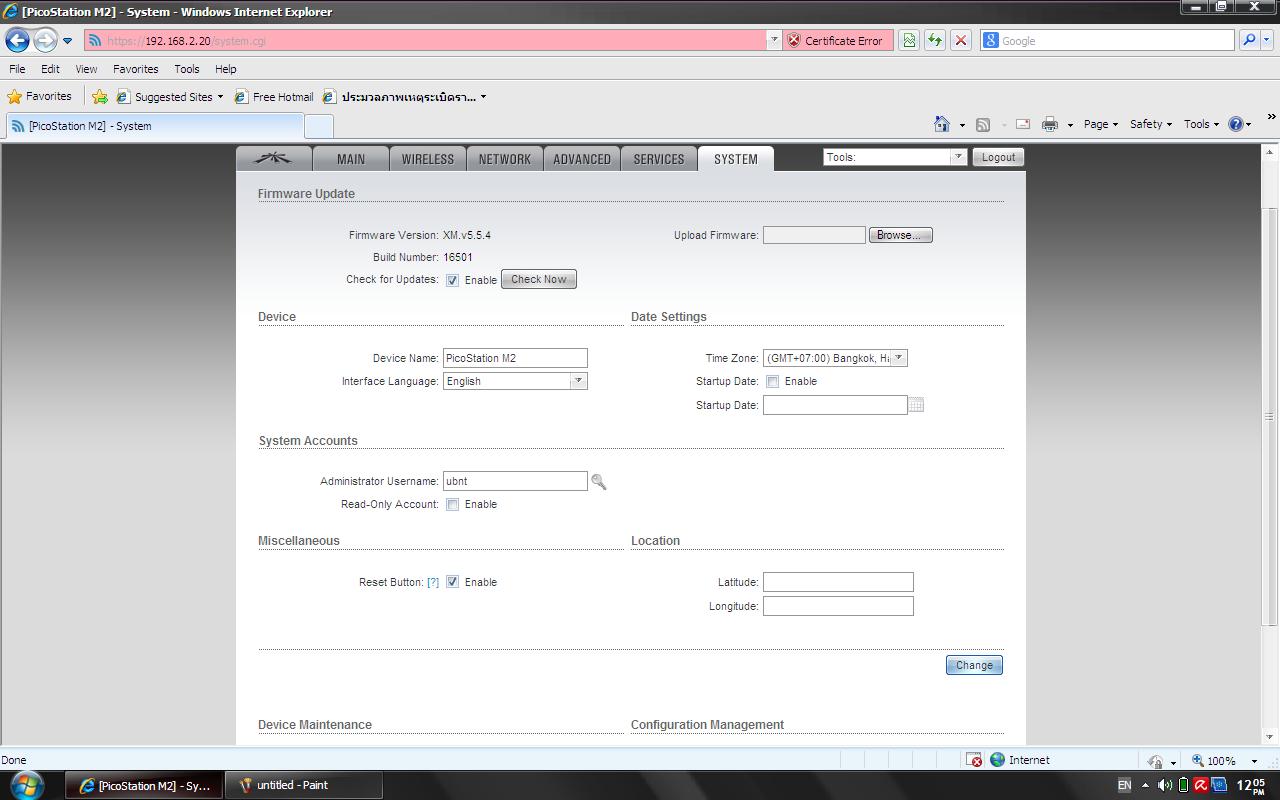Enable the Read-Only Account checkbox
Image resolution: width=1280 pixels, height=800 pixels.
[452, 504]
